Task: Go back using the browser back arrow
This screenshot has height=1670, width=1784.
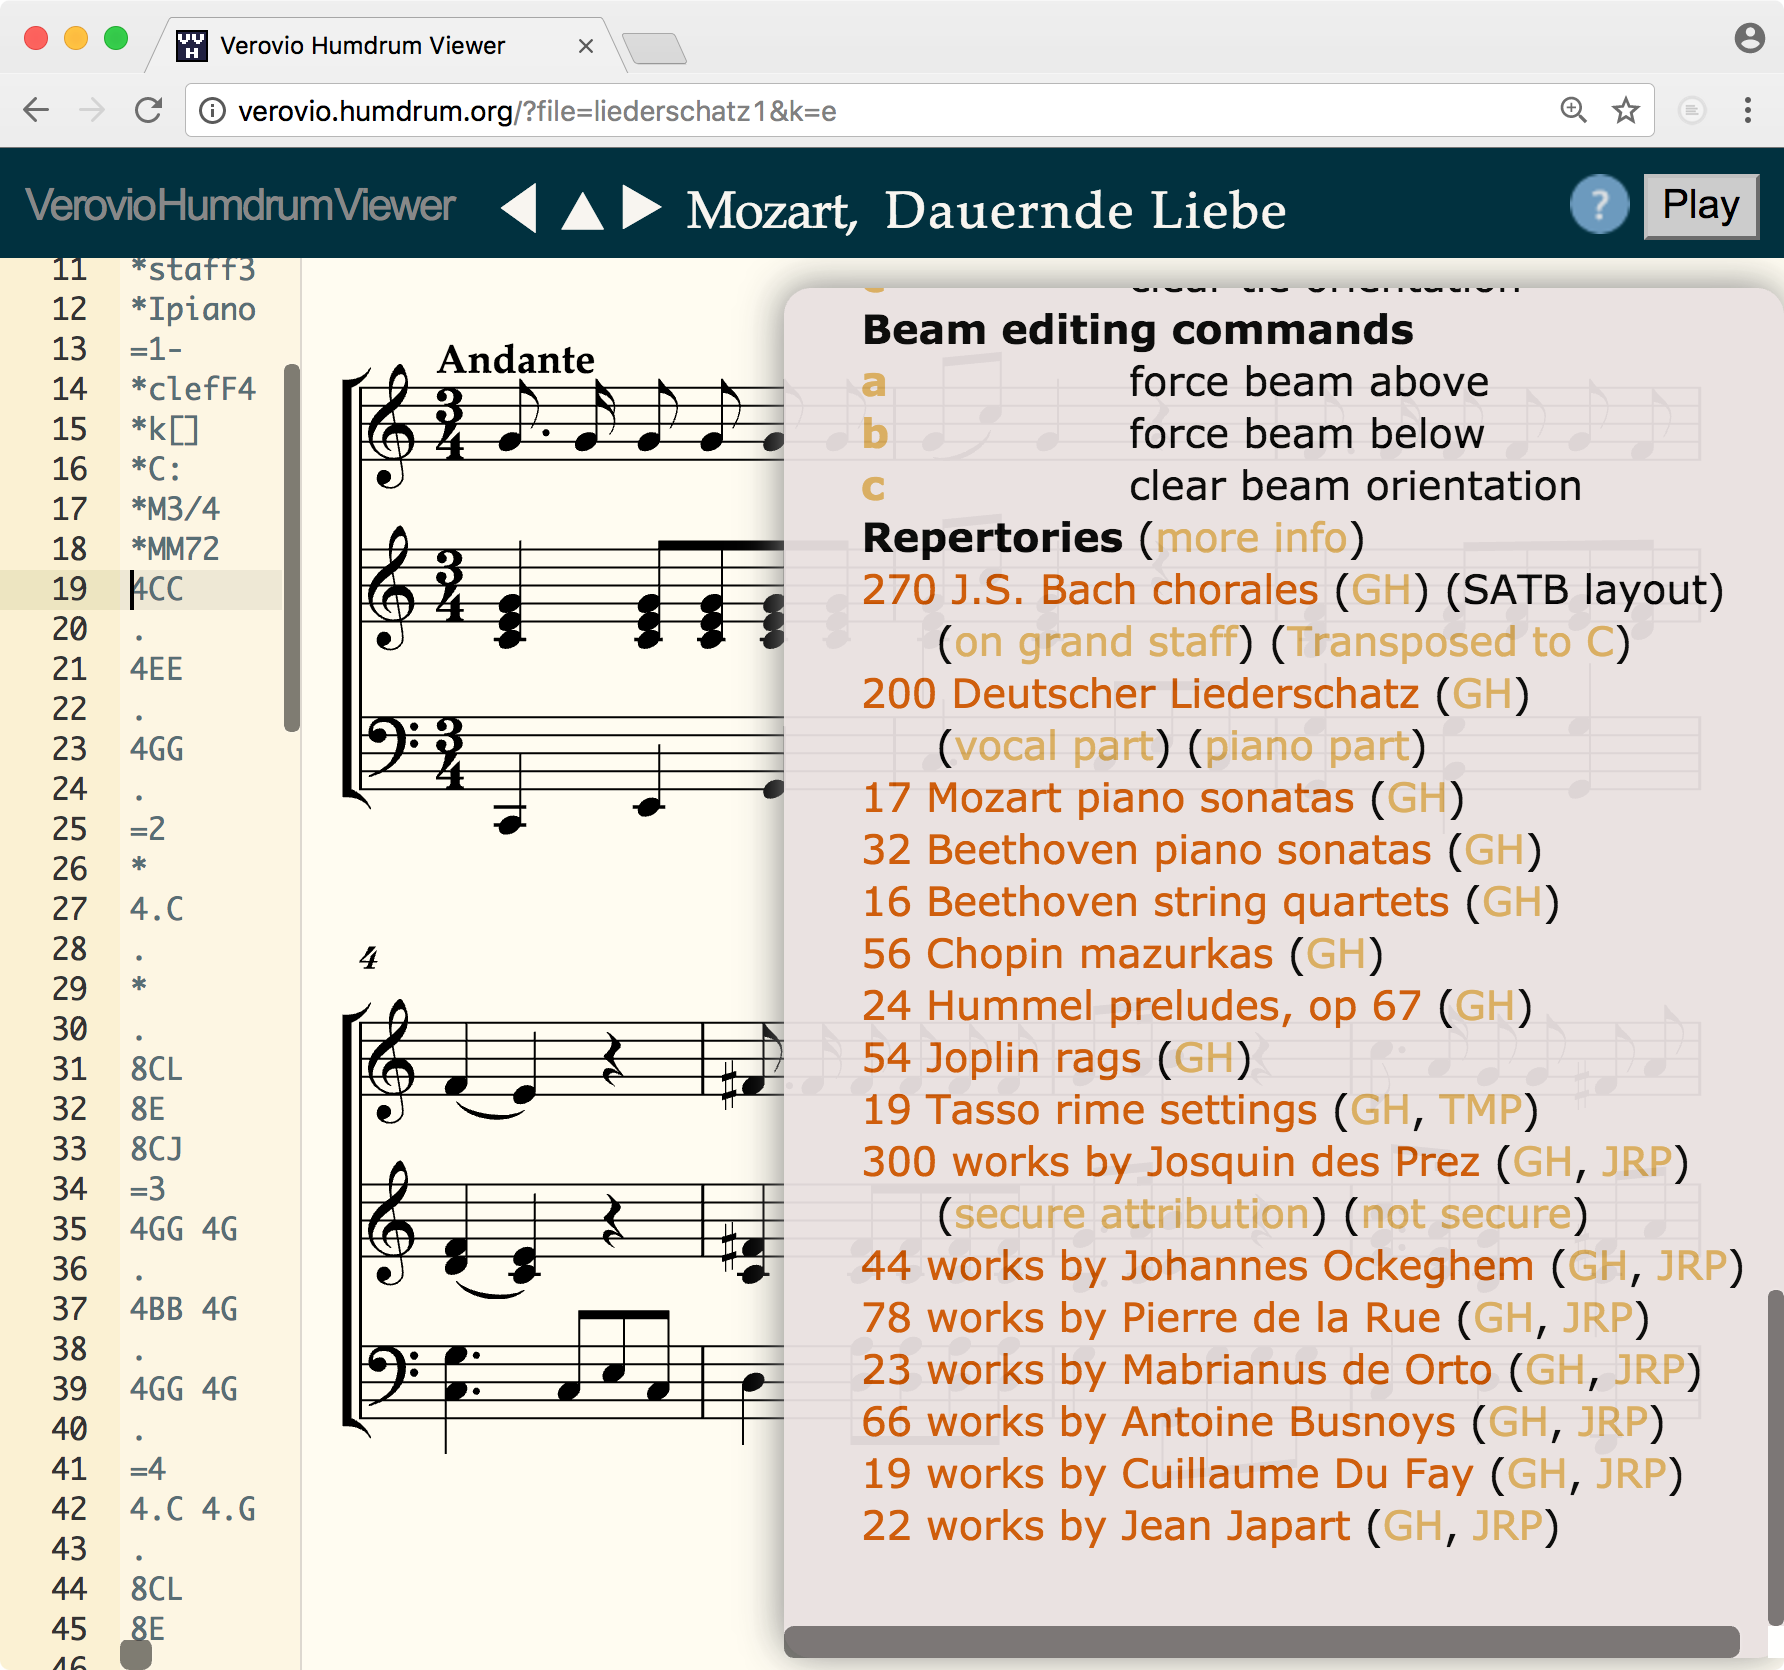Action: tap(36, 110)
